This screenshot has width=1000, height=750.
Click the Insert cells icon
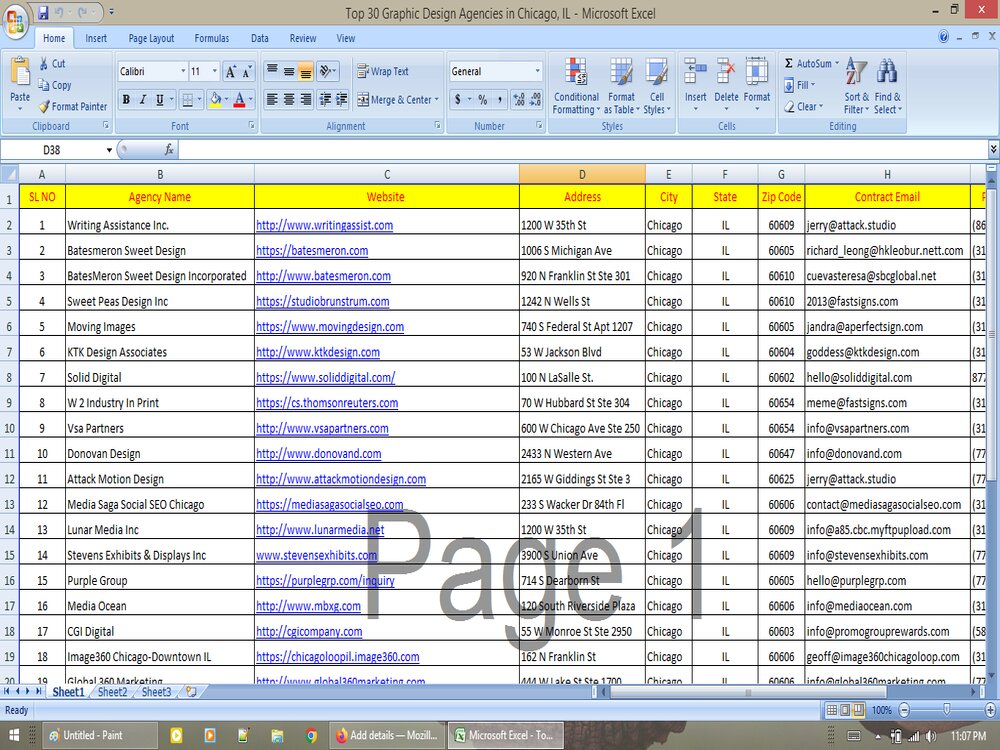point(695,71)
